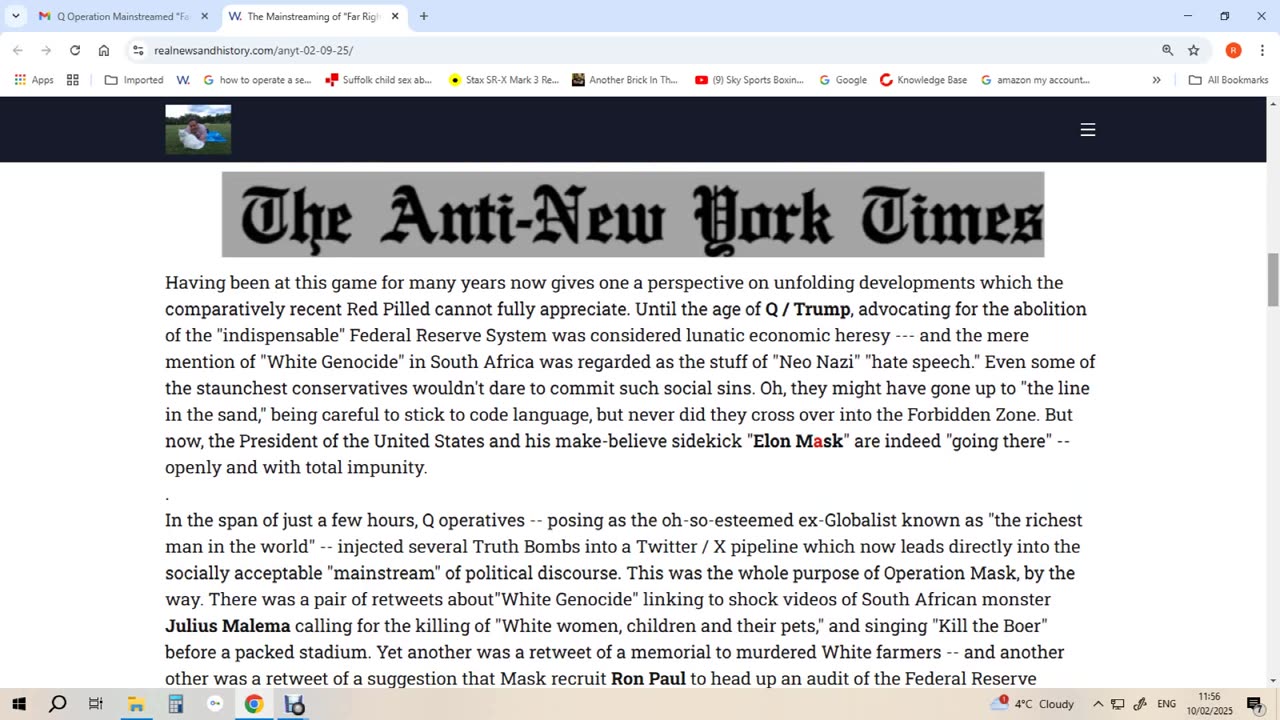Bookmark this page with star icon
1280x720 pixels.
tap(1193, 50)
